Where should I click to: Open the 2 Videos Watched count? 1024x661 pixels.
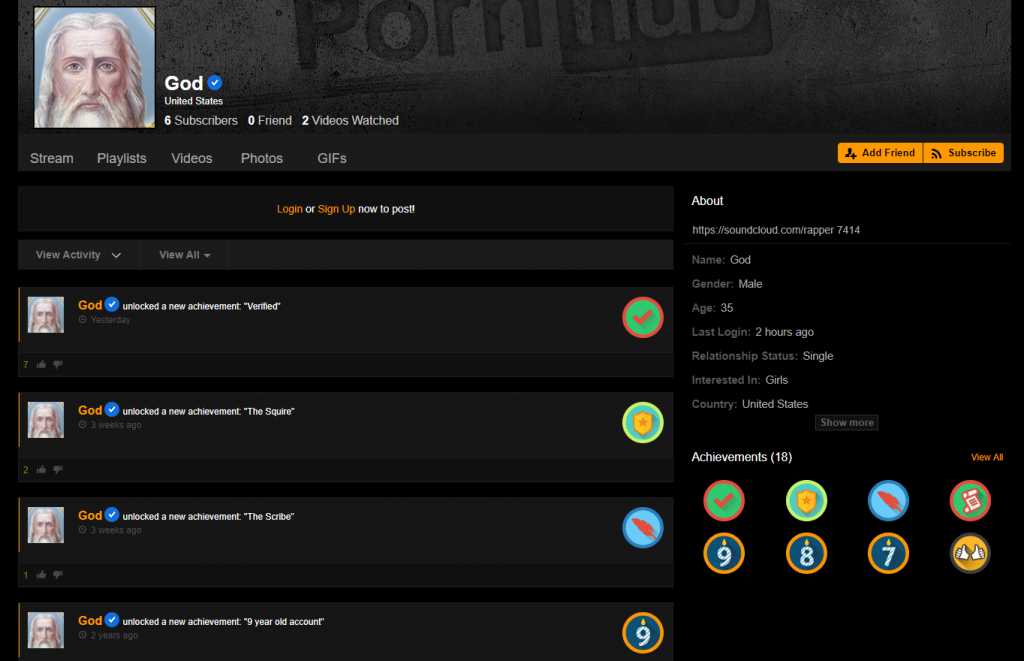coord(350,121)
